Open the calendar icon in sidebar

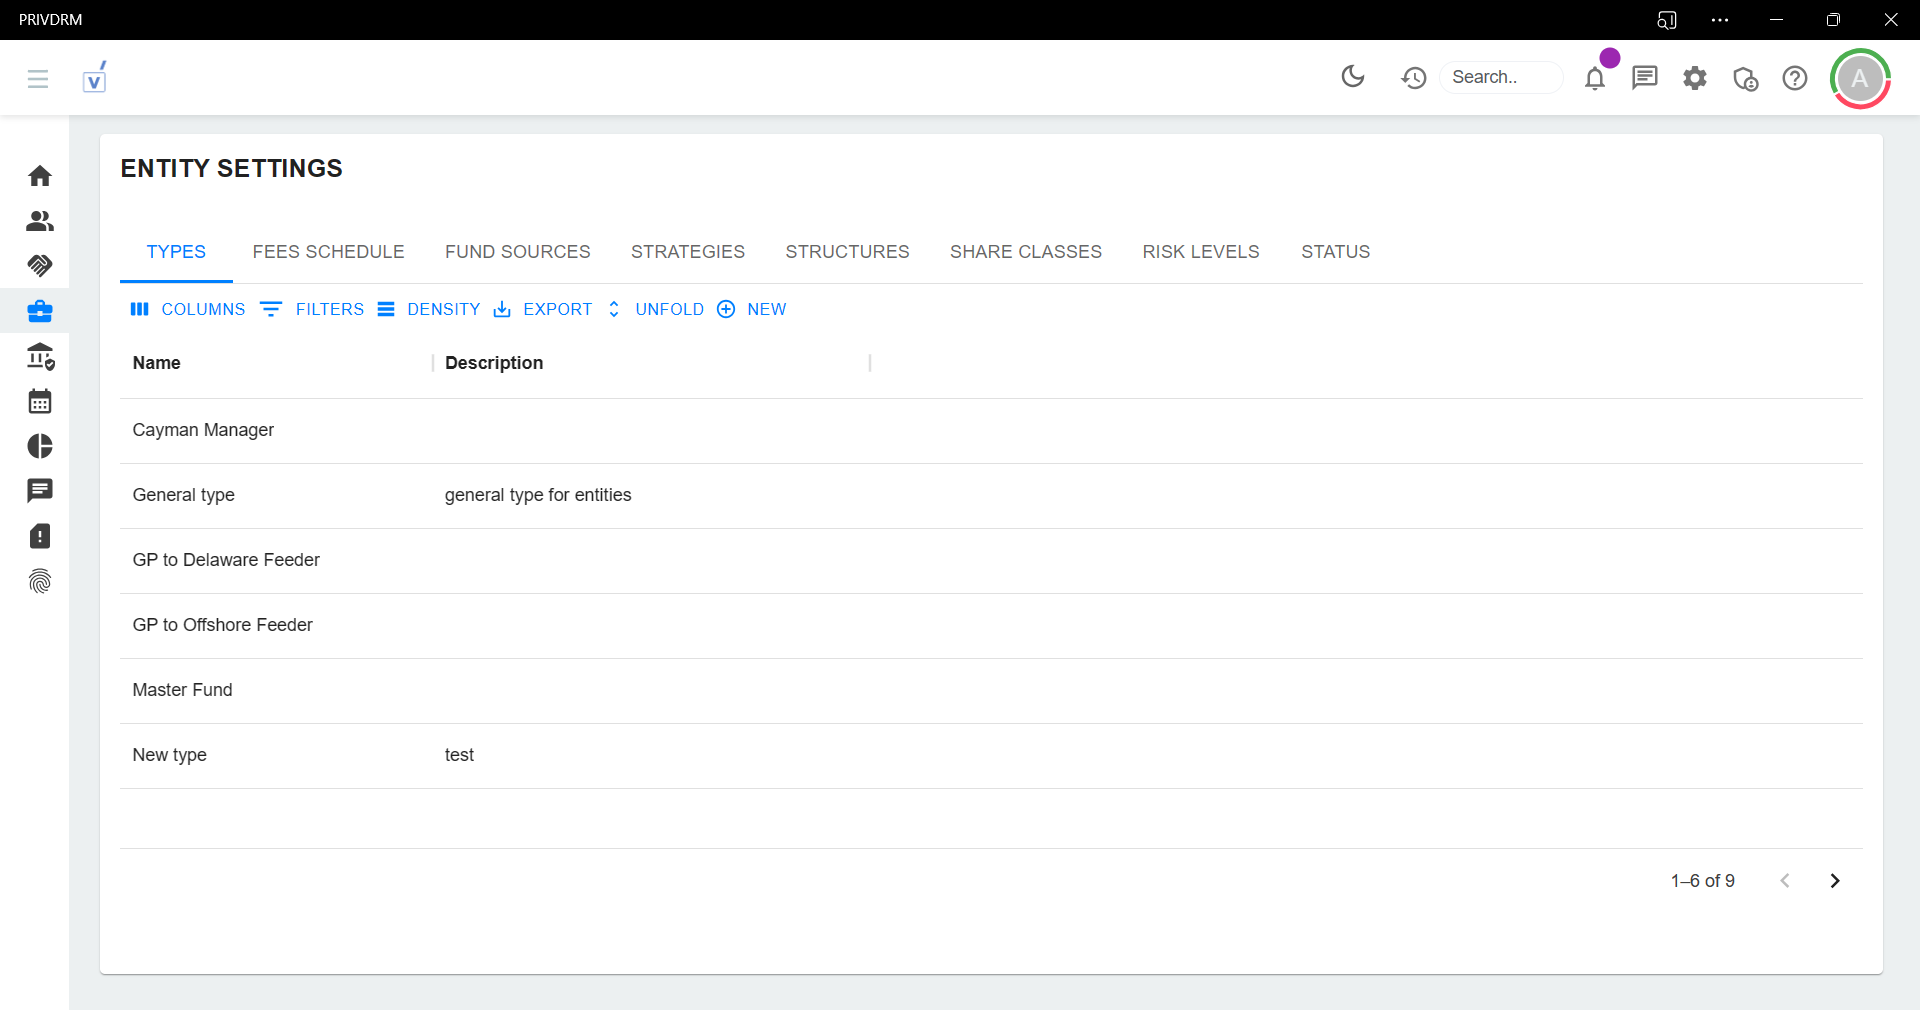point(40,402)
